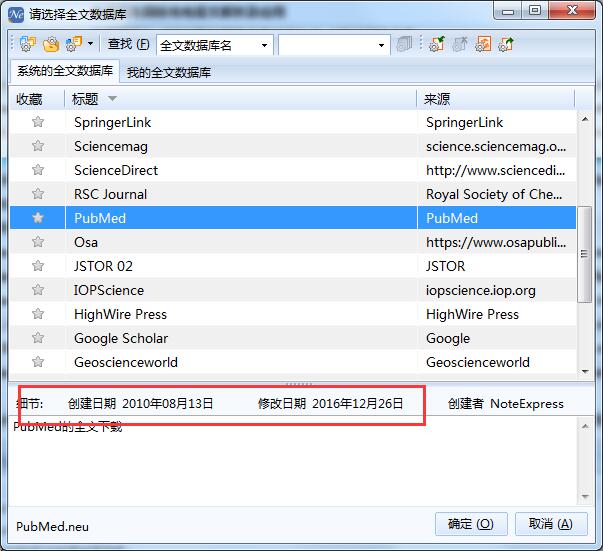Switch to 我的全文数据库 tab

(x=169, y=72)
